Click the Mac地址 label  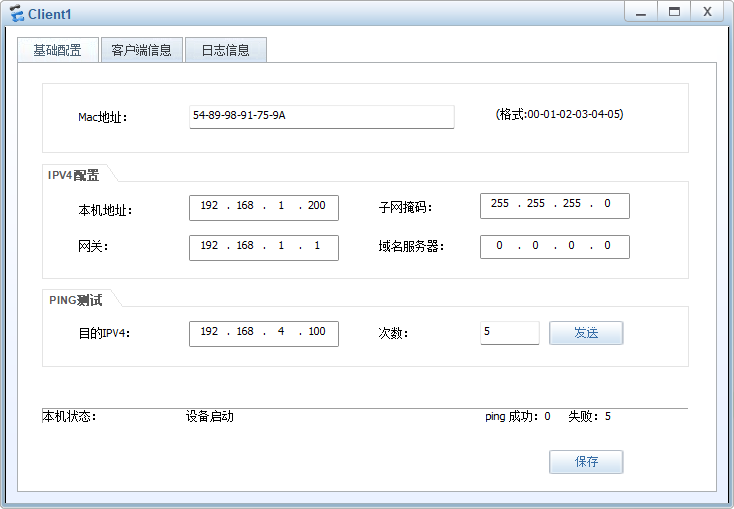(103, 117)
